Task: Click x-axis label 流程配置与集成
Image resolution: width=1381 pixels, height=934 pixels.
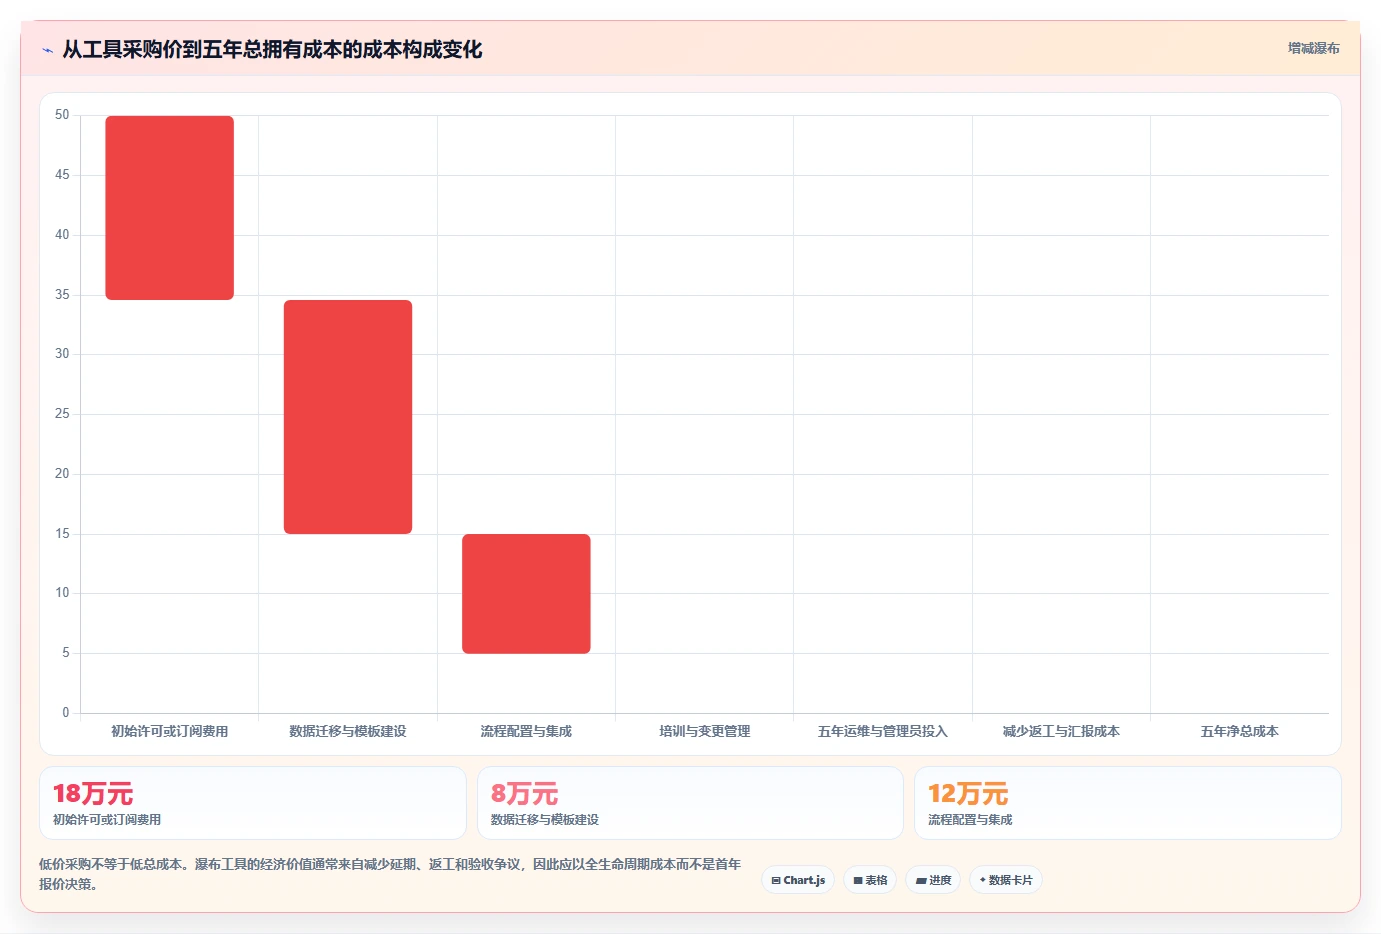Action: [526, 731]
